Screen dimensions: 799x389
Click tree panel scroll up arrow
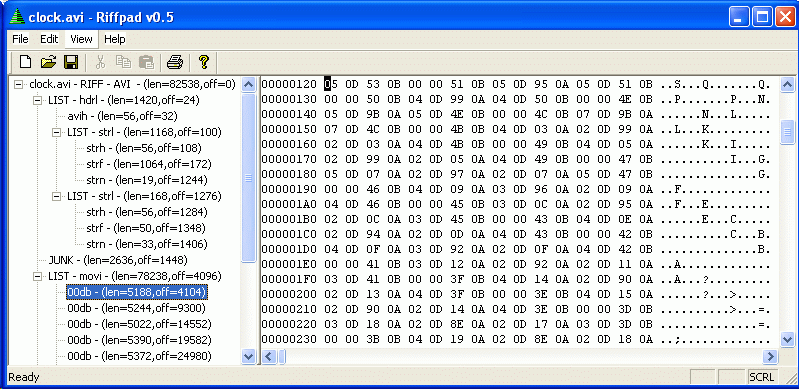coord(249,85)
